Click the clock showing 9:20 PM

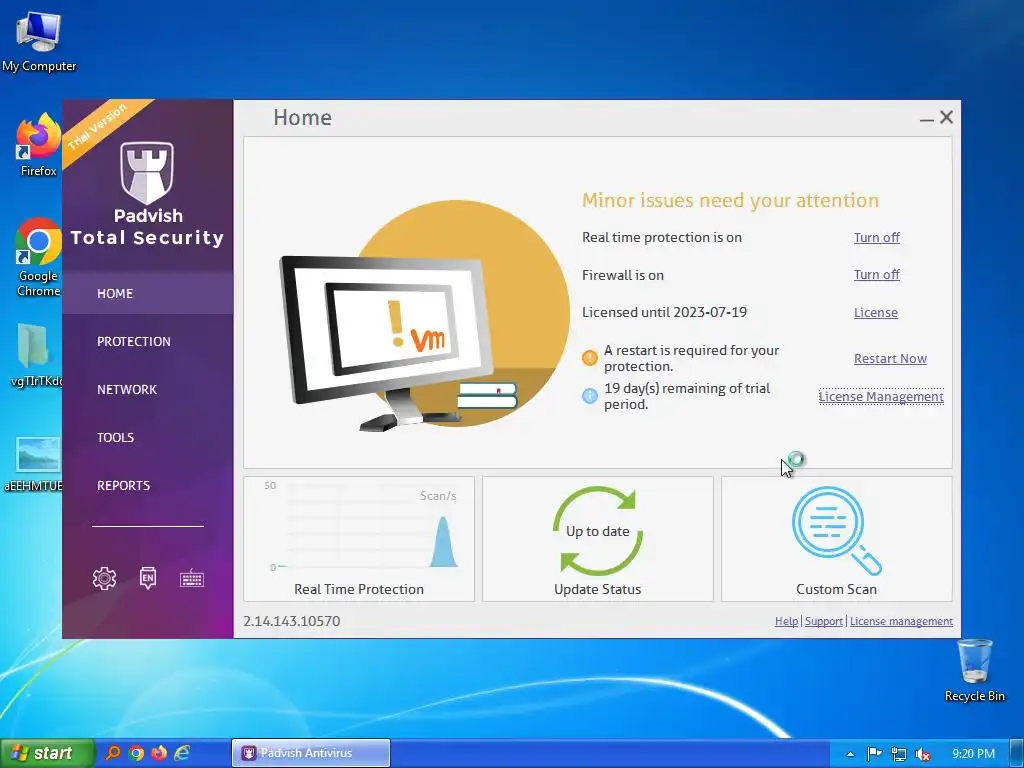point(973,754)
